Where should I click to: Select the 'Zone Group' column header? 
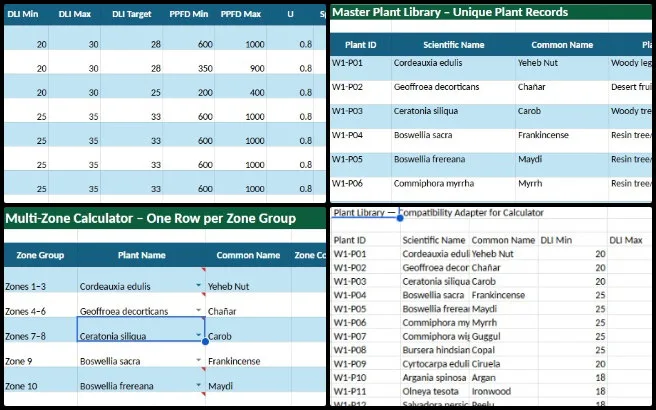(40, 255)
